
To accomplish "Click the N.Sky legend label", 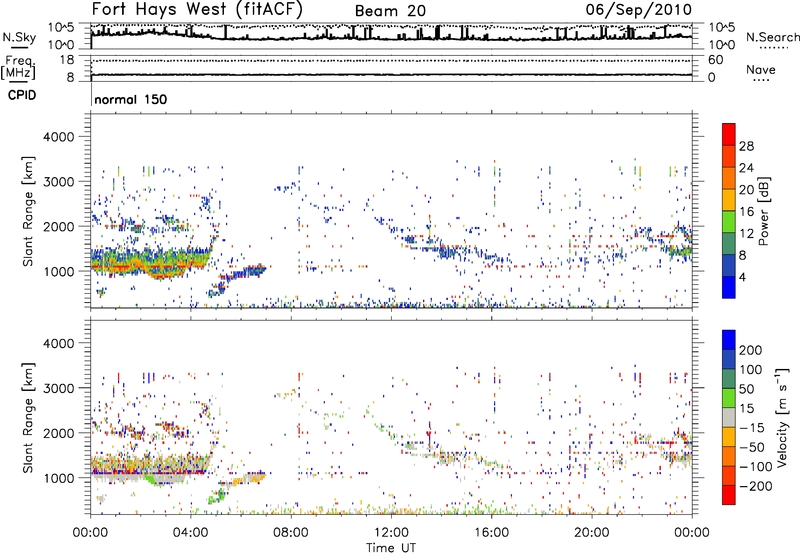I will [x=19, y=37].
